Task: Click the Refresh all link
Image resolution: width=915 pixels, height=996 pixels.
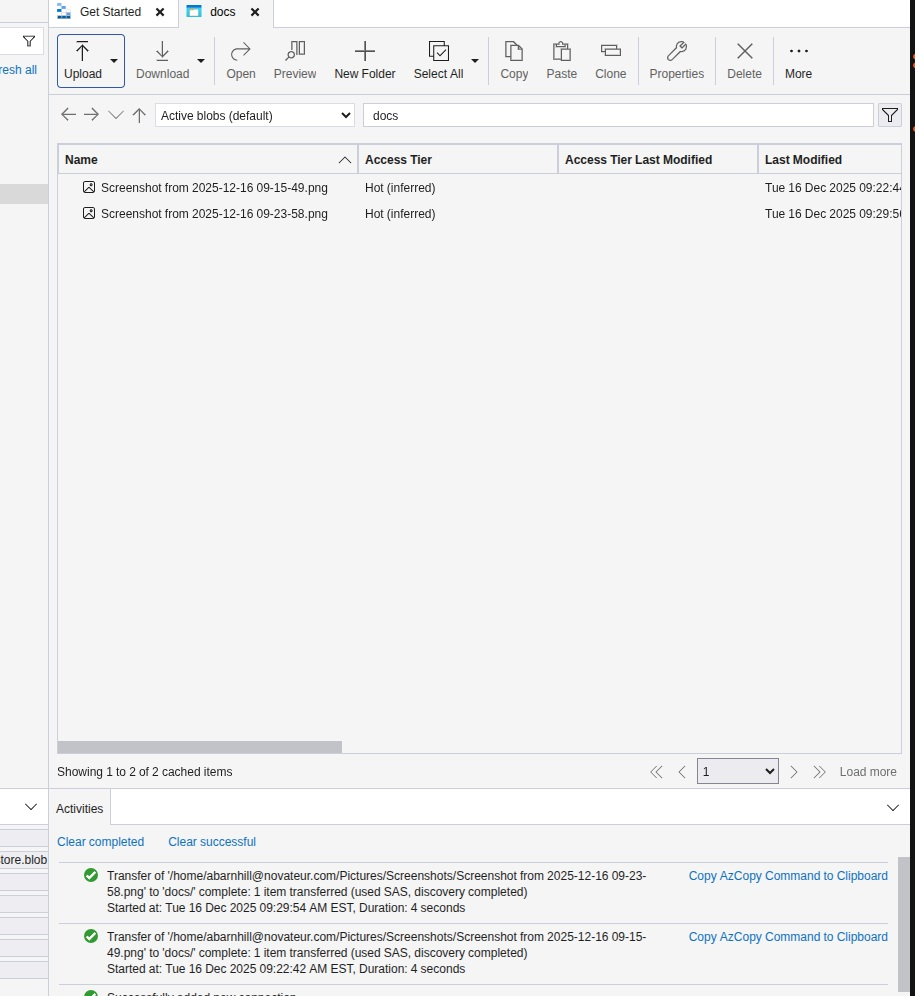Action: (x=18, y=70)
